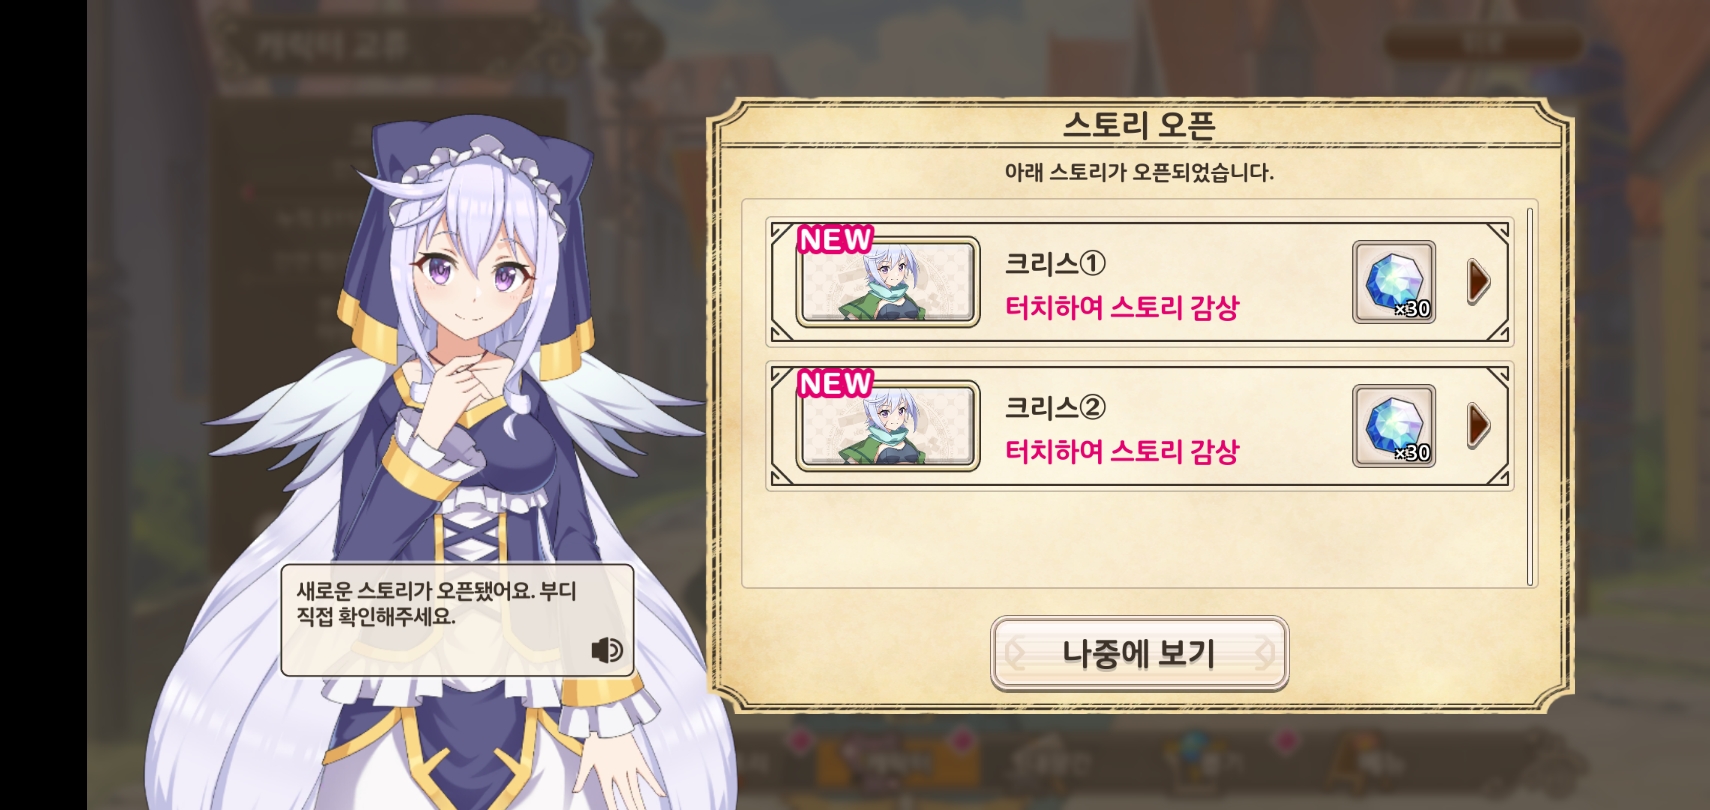Tap the blurred dark button at top right
This screenshot has width=1710, height=810.
[x=1483, y=42]
